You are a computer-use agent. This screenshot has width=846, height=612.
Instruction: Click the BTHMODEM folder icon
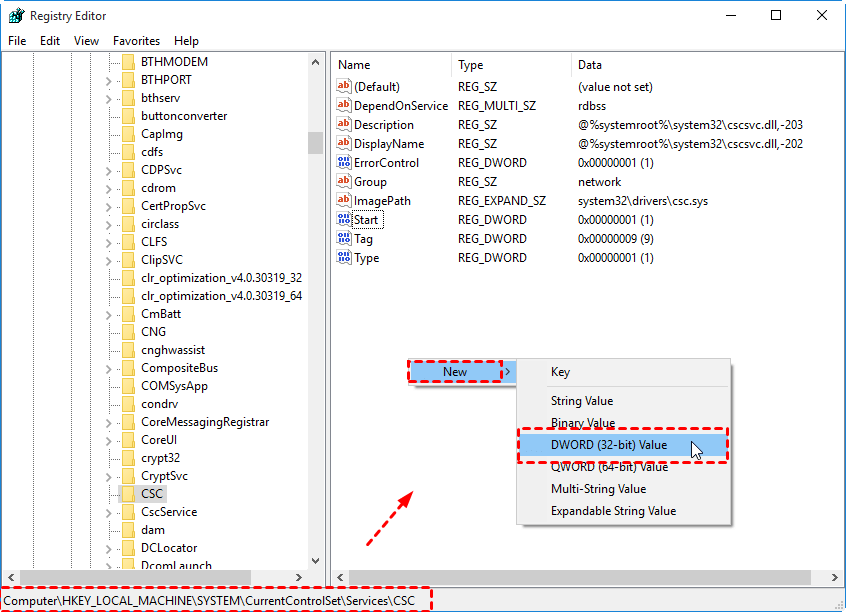pos(128,62)
